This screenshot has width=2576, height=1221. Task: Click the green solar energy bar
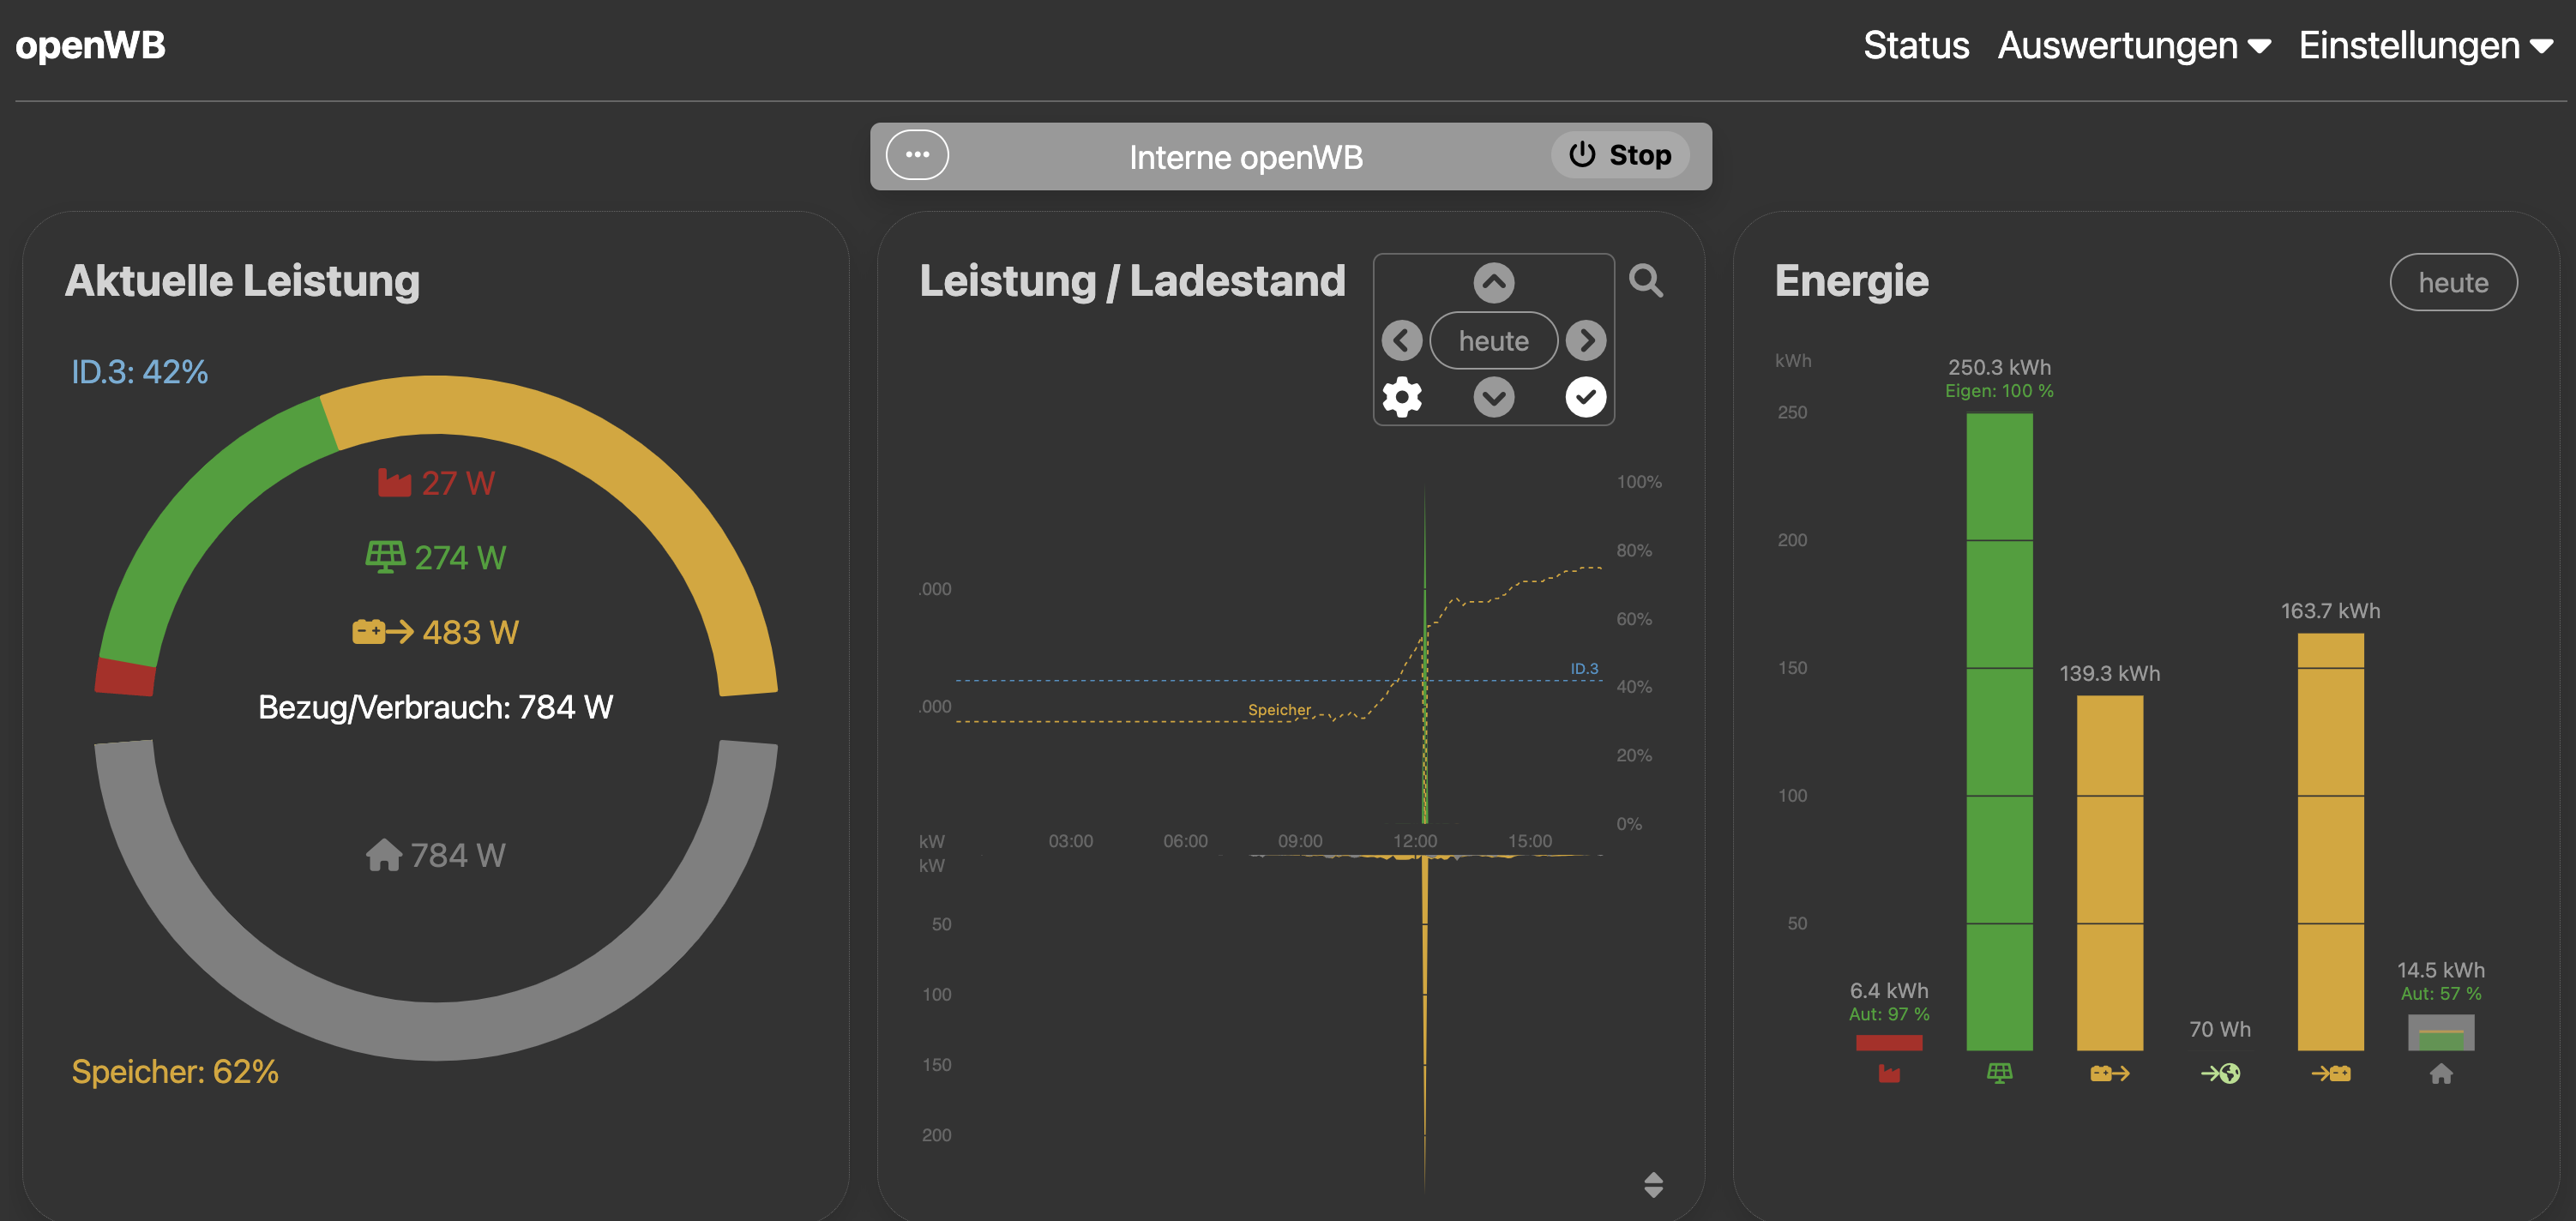pos(1999,730)
